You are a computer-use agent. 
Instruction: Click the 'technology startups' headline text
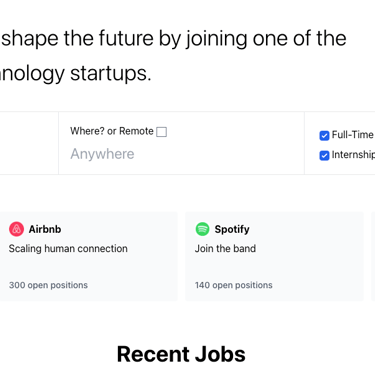click(x=76, y=73)
